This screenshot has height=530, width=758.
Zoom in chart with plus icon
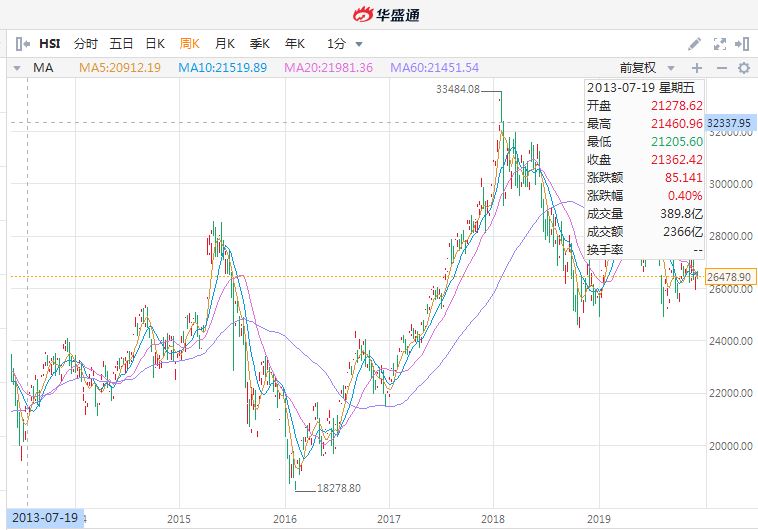697,68
